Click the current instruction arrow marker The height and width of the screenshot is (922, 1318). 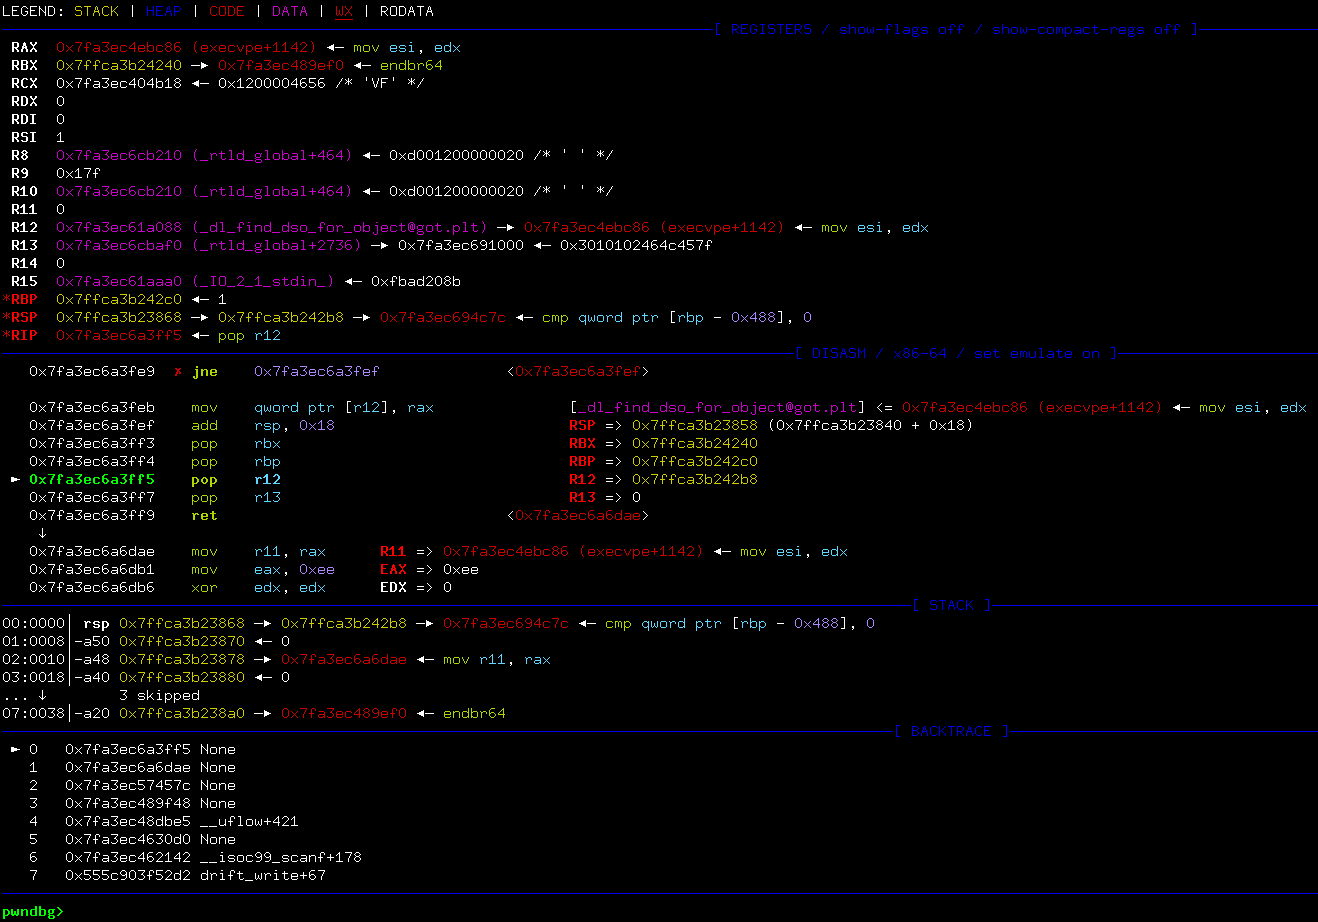point(14,479)
